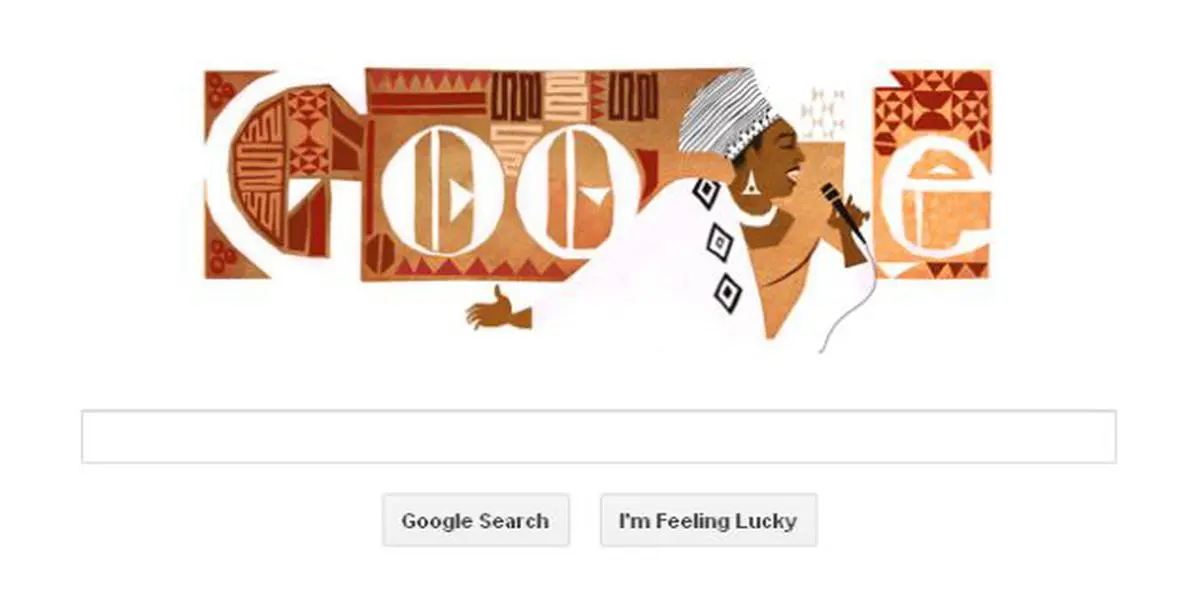Click the microphone held by the singer
Viewport: 1200px width, 615px height.
(x=842, y=212)
